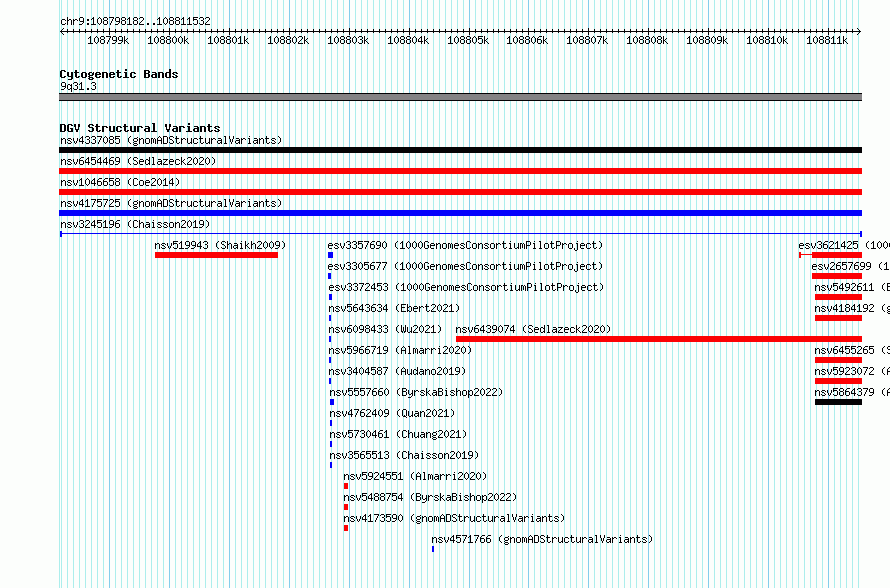Select nsv5966719 (Almarri2020) label
The image size is (890, 588).
click(400, 350)
